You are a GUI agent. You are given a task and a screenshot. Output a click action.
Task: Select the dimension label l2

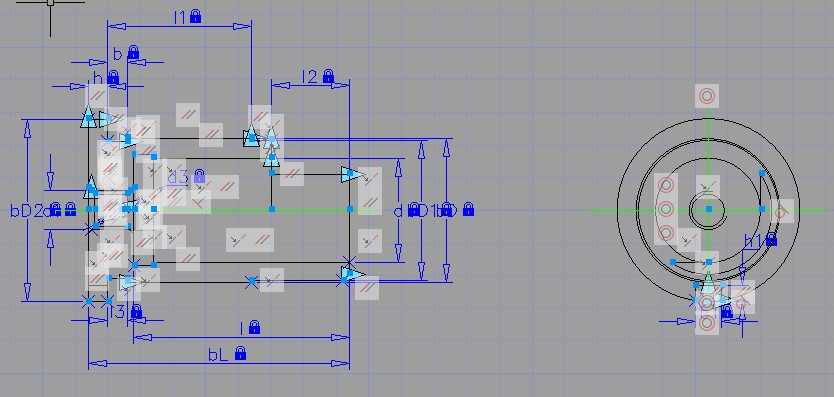click(x=310, y=77)
